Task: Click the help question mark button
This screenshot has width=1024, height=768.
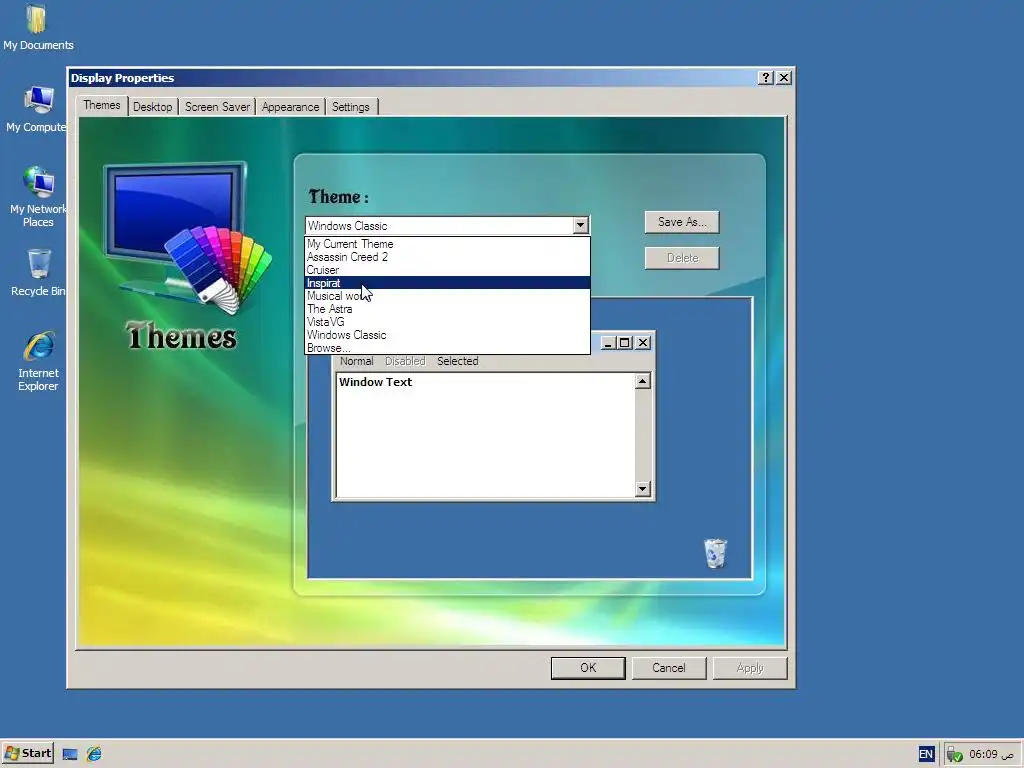Action: [x=765, y=78]
